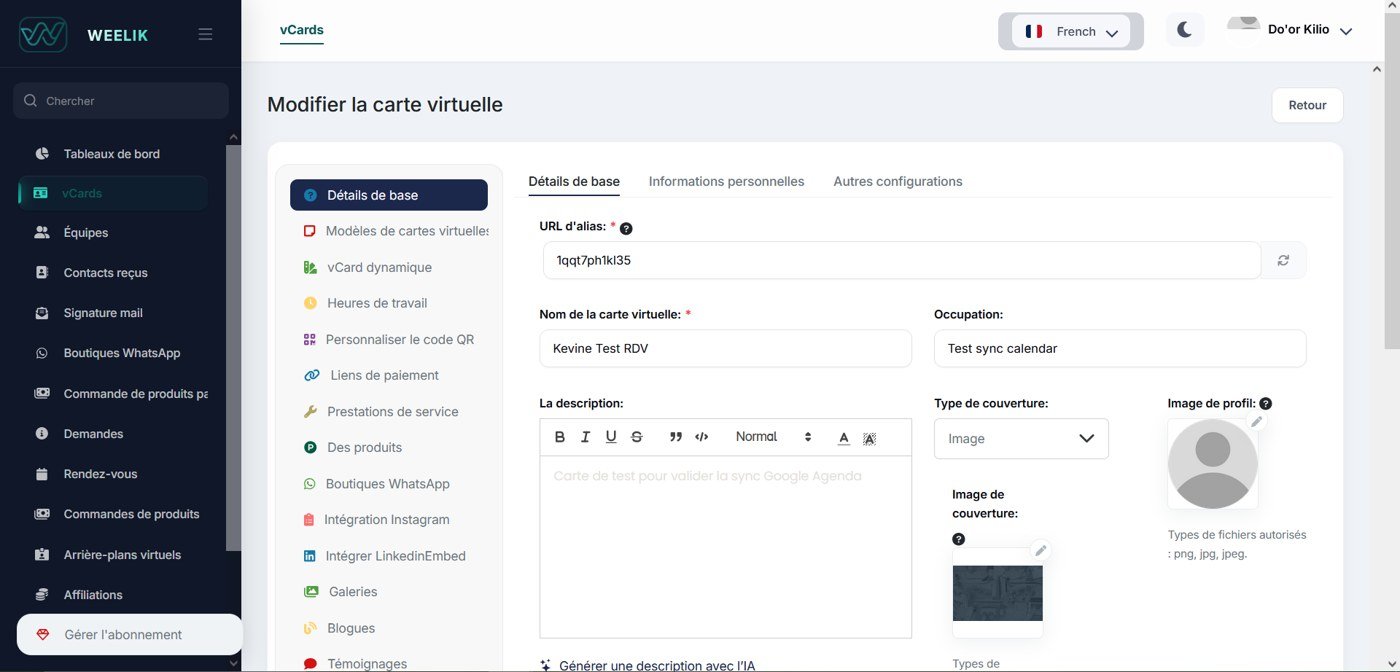Open Demandes in the sidebar
1400x672 pixels.
click(93, 434)
